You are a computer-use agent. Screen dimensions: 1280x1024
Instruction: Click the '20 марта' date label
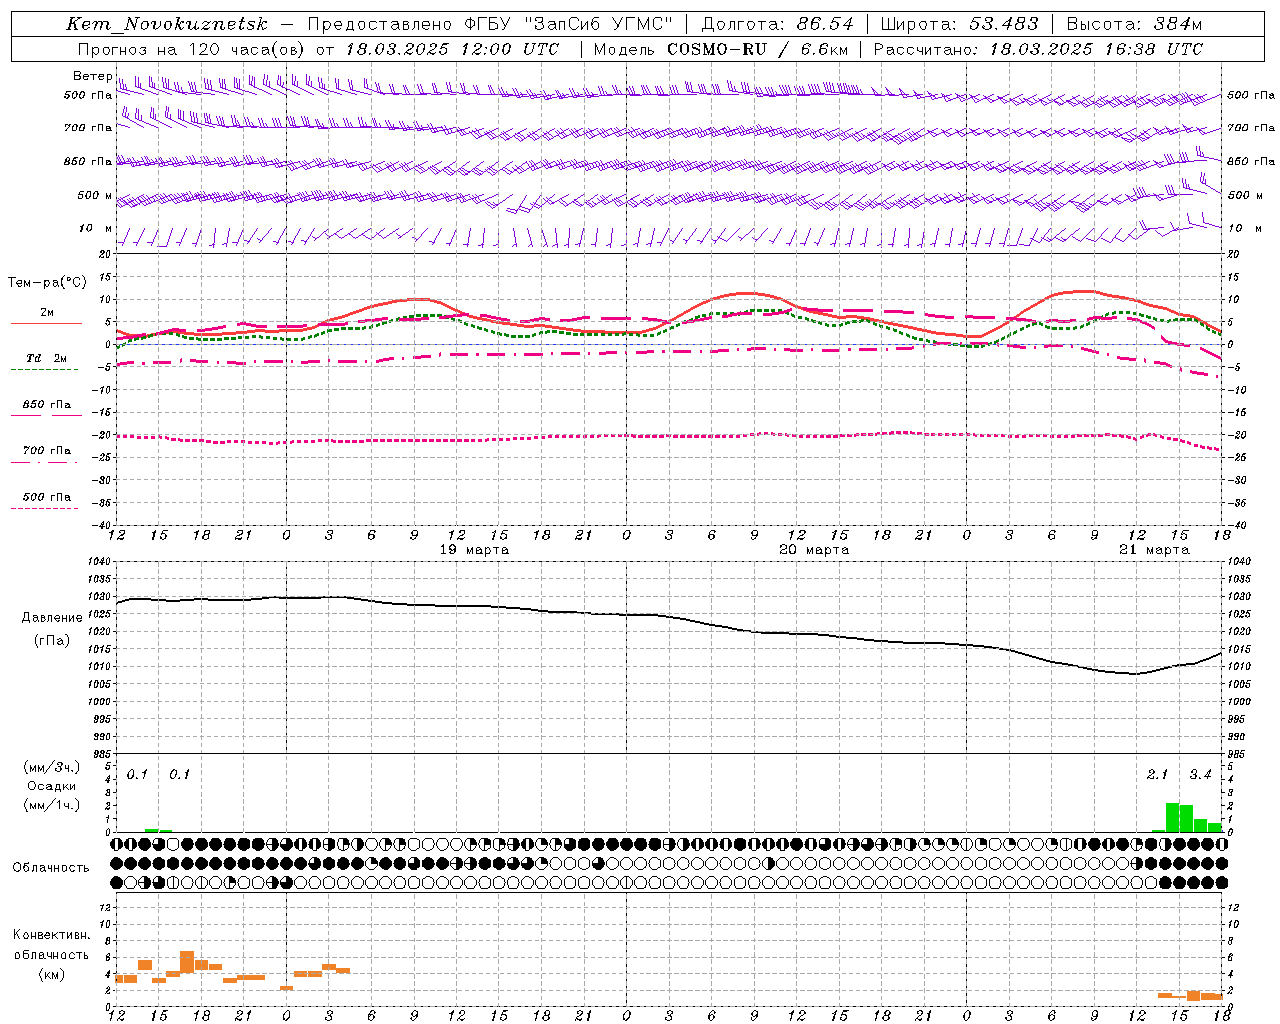tap(814, 550)
